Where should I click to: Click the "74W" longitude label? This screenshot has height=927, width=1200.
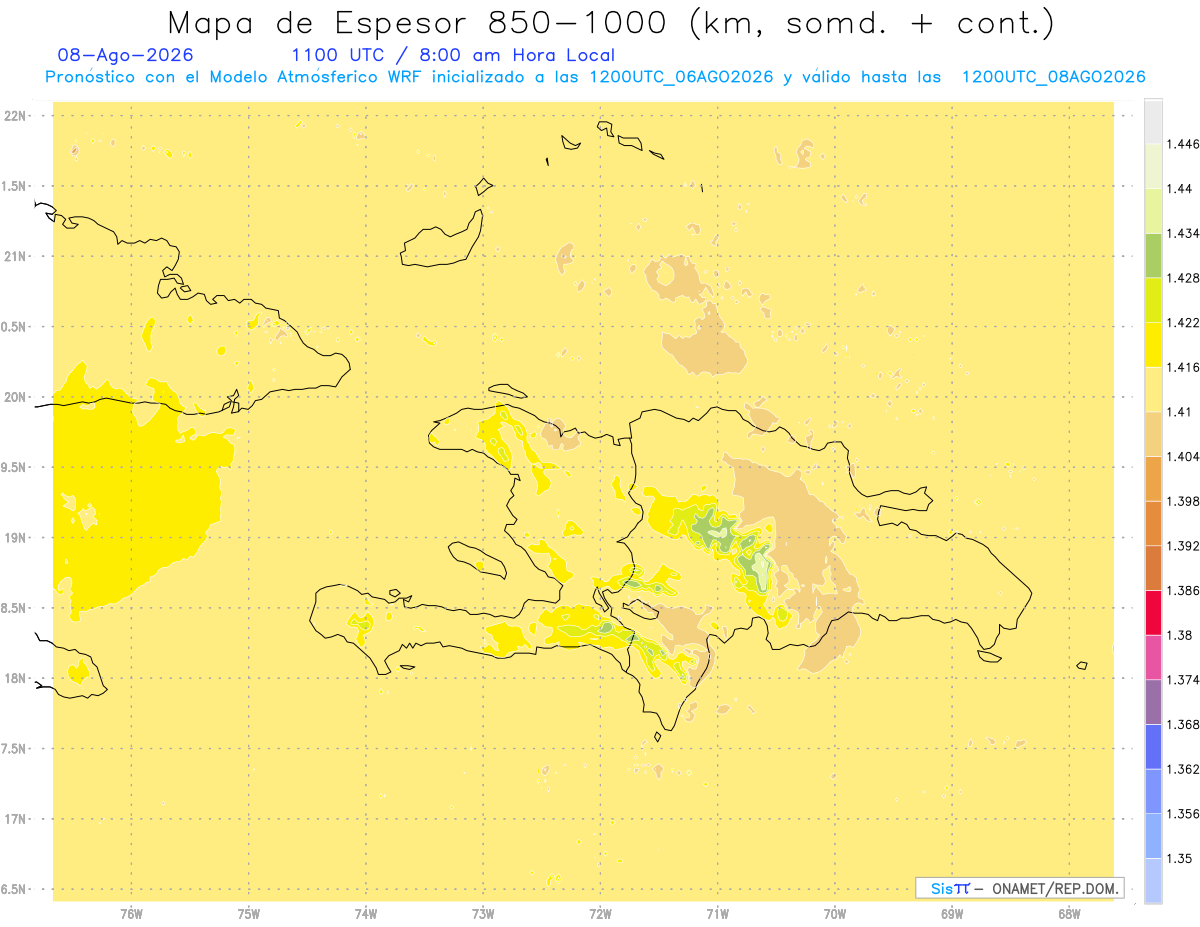tap(366, 914)
